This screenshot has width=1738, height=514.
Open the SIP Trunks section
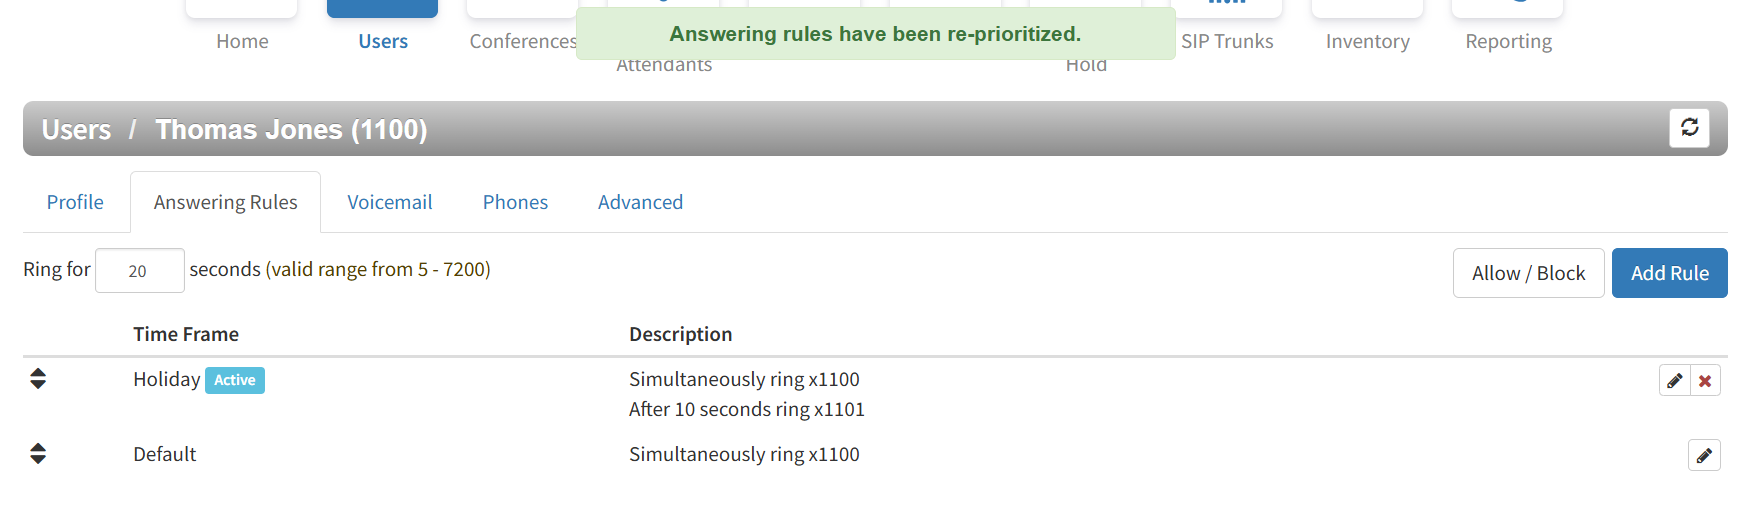(x=1227, y=41)
